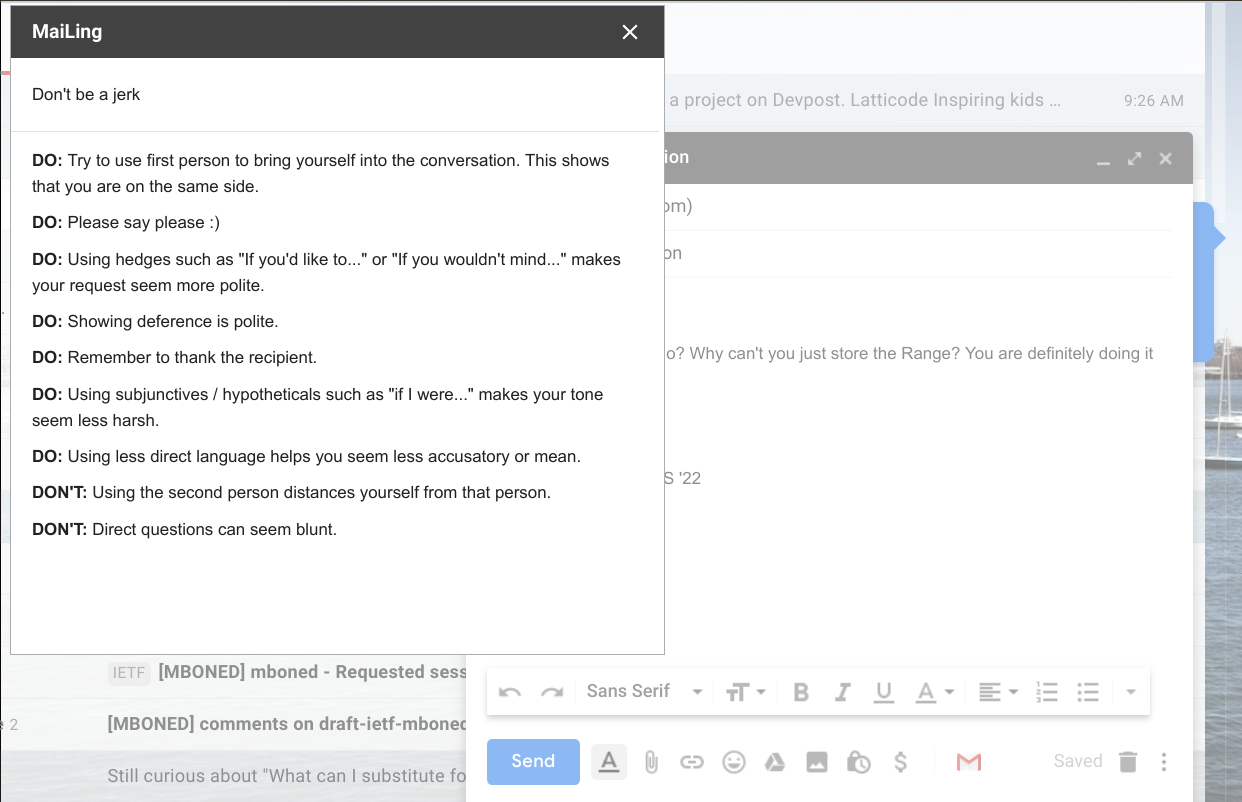Toggle confidential mode lock-clock icon

pyautogui.click(x=858, y=762)
